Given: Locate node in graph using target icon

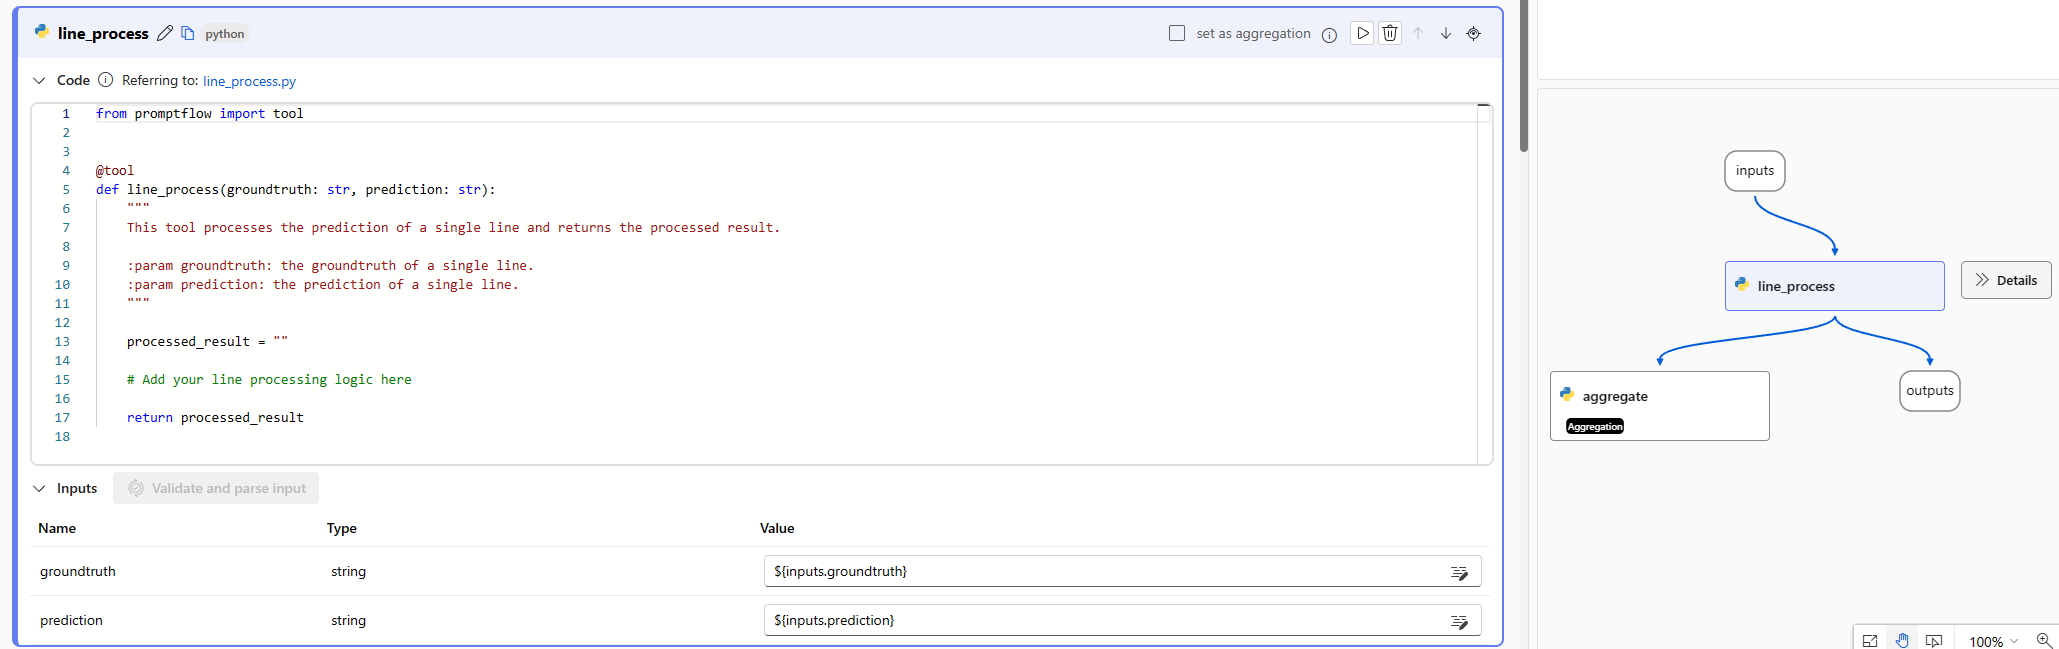Looking at the screenshot, I should (x=1474, y=33).
